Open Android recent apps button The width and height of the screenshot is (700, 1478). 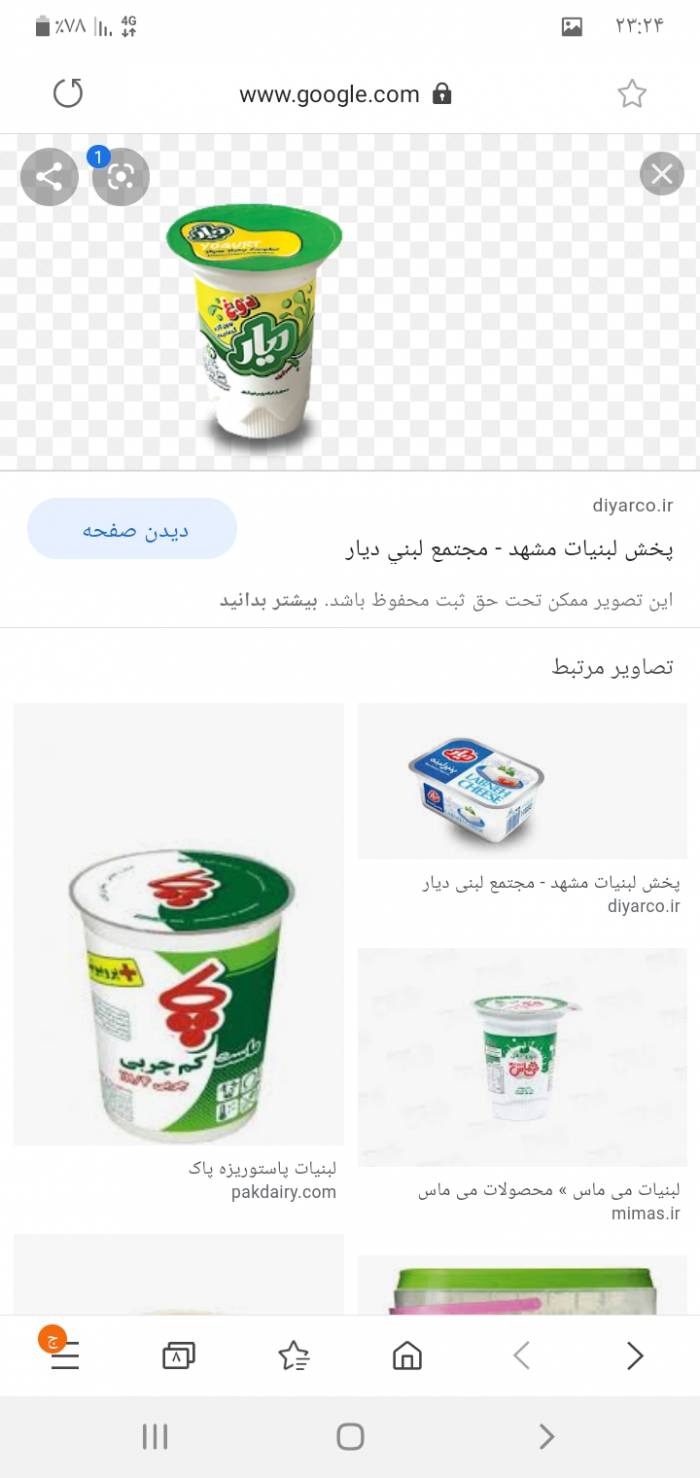[x=155, y=1437]
